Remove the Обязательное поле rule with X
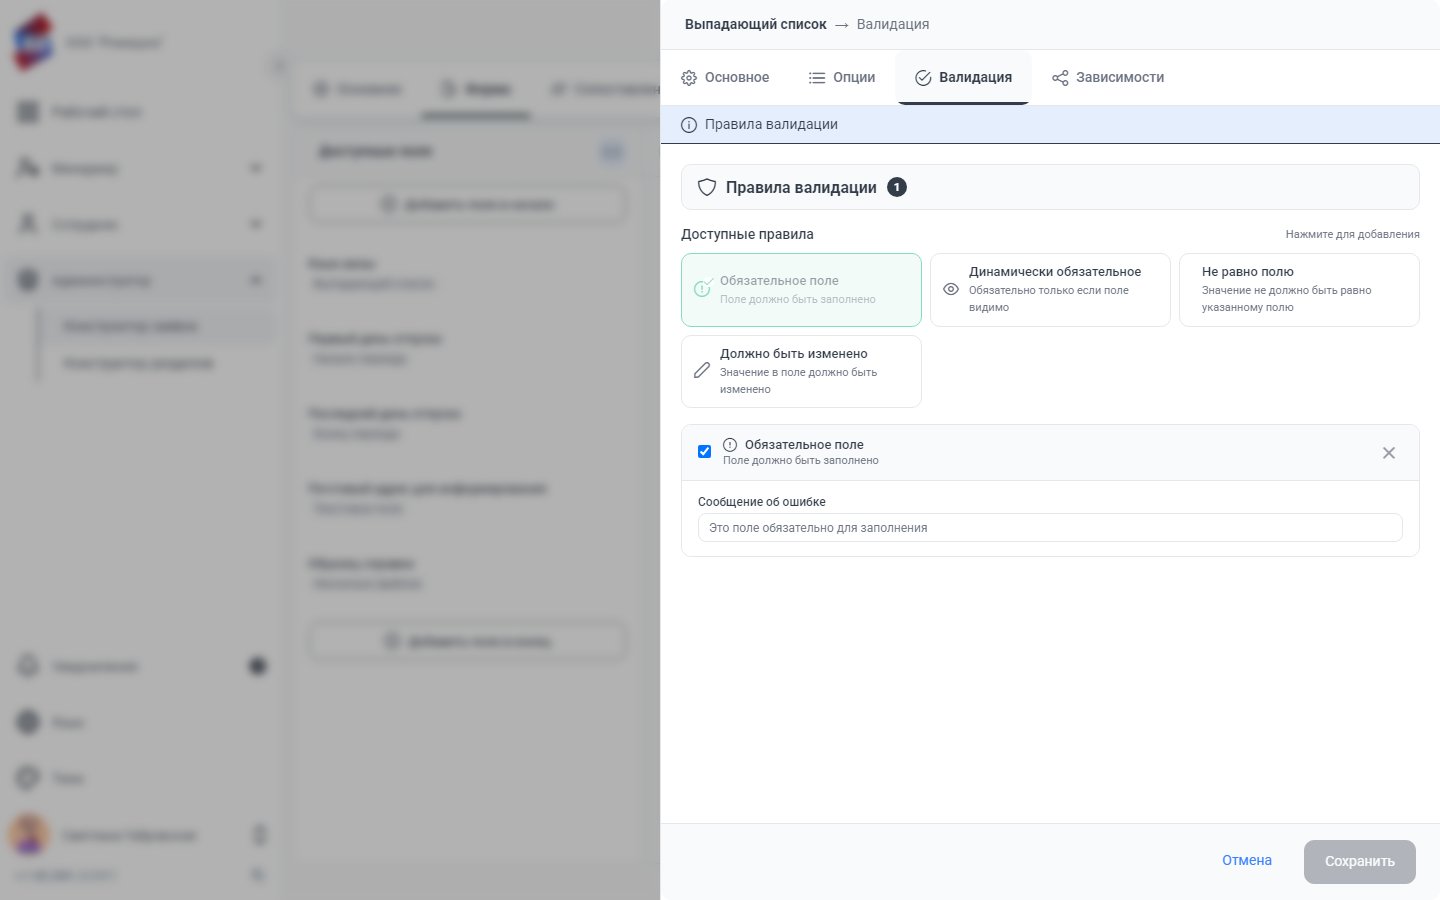 (x=1389, y=453)
